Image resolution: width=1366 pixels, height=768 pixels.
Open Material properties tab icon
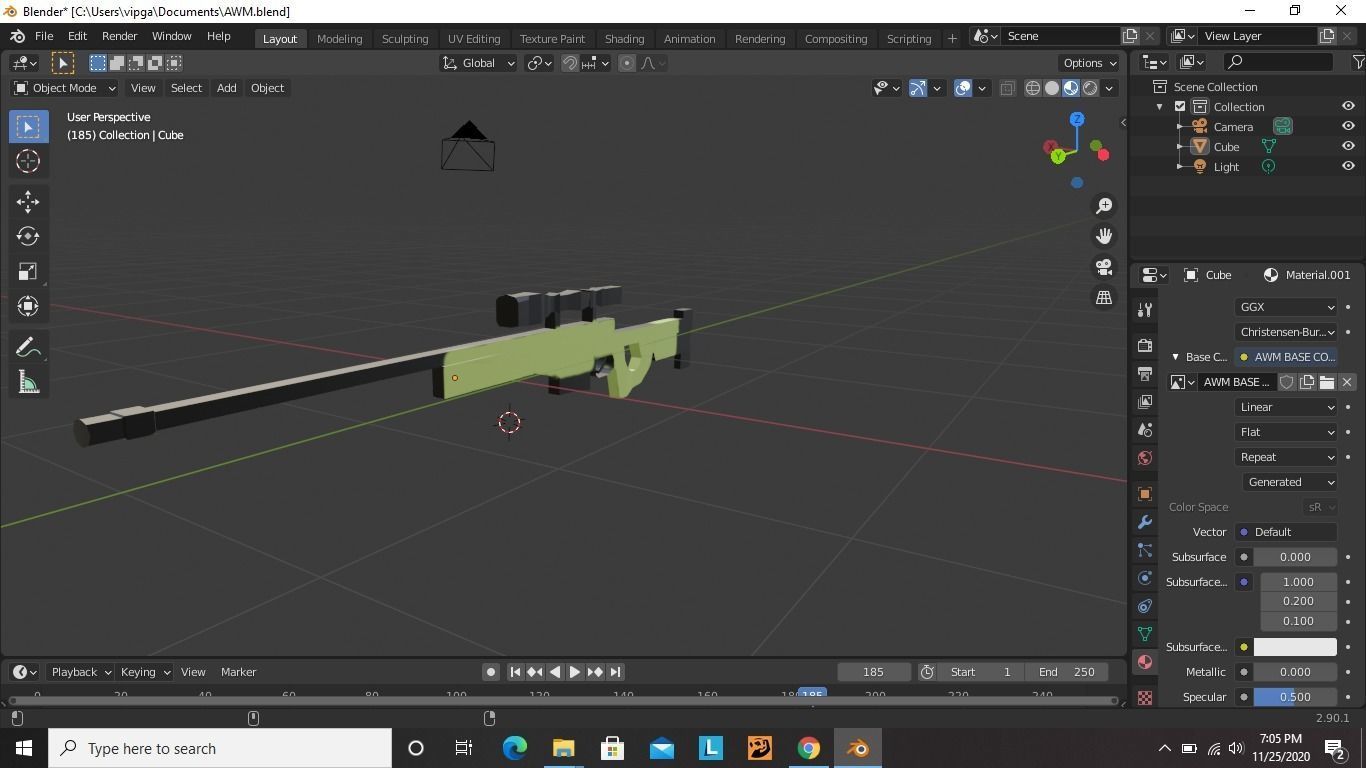[x=1145, y=662]
